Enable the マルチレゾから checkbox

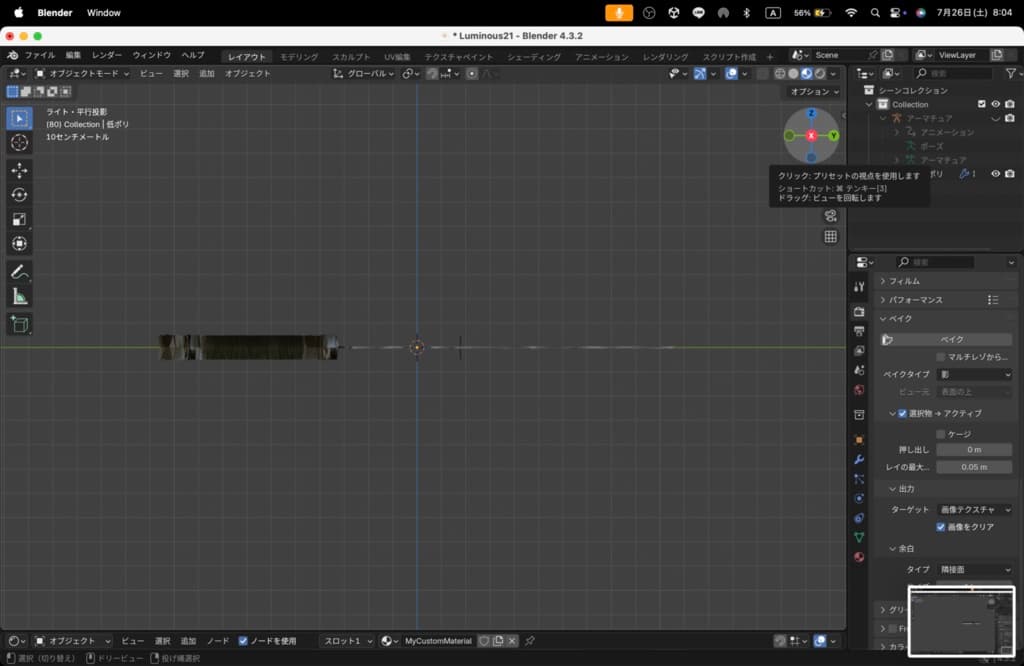941,357
